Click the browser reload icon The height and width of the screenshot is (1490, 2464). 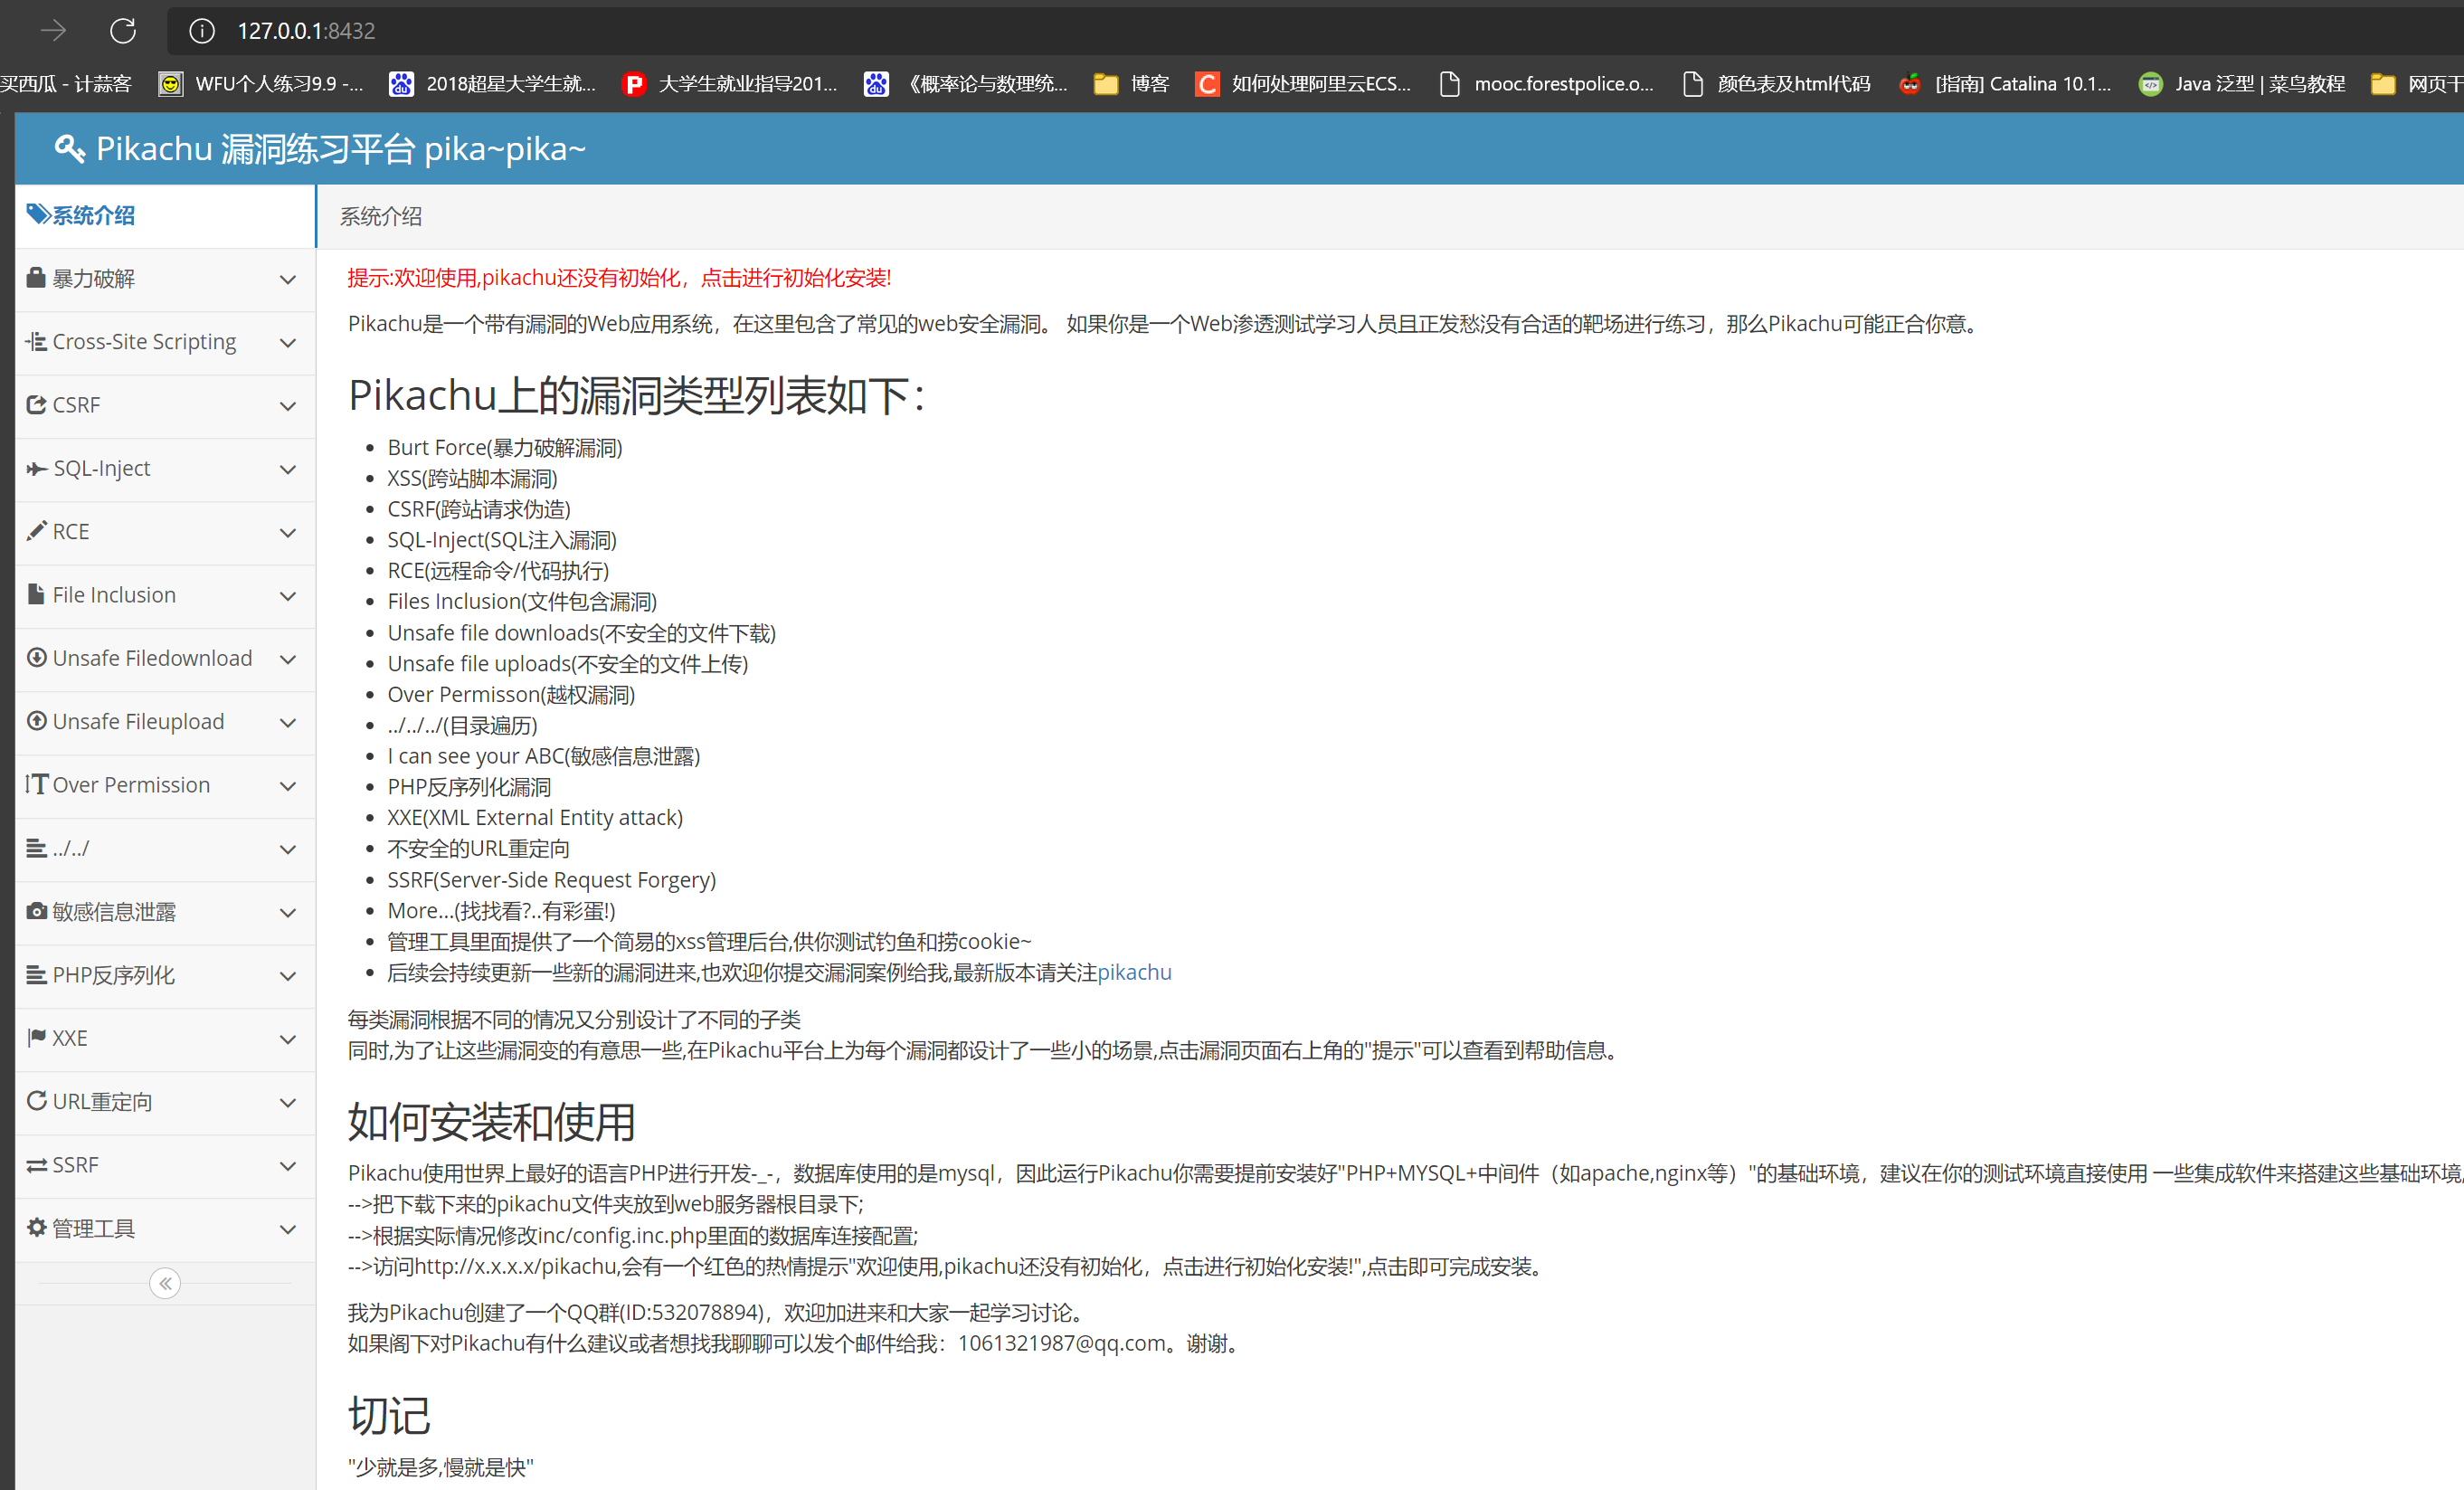point(123,30)
